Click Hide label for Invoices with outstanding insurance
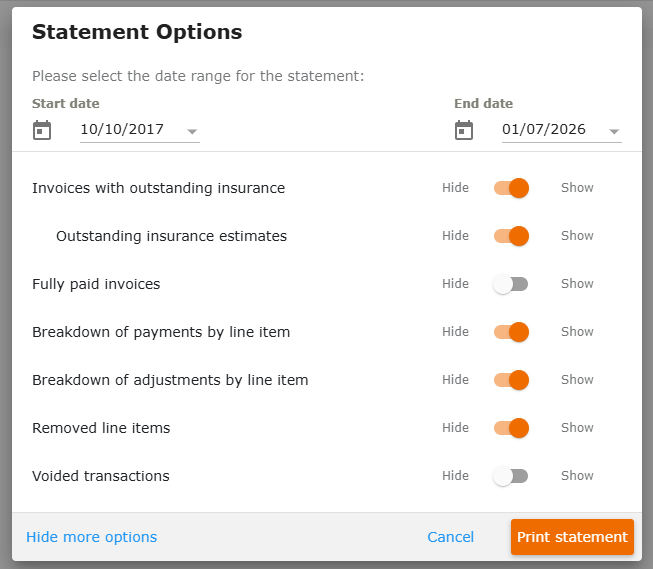653x569 pixels. coord(456,187)
